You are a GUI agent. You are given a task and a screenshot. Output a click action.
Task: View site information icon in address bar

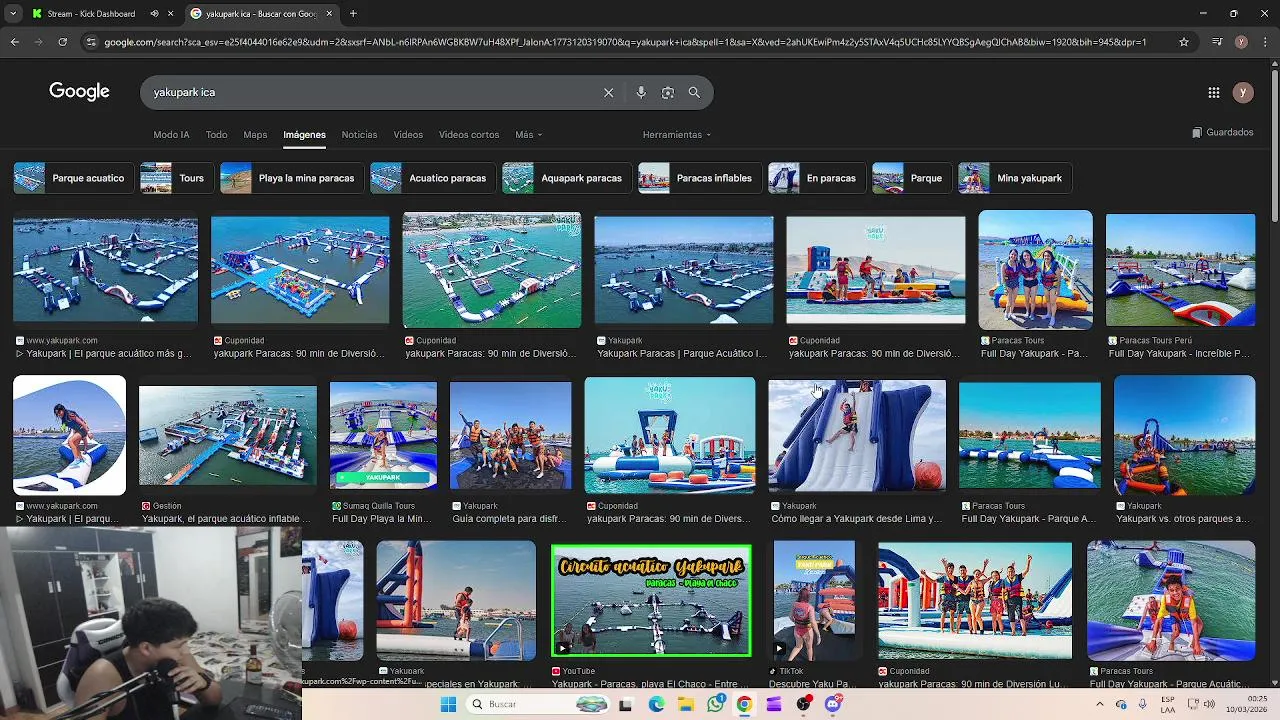pyautogui.click(x=91, y=42)
